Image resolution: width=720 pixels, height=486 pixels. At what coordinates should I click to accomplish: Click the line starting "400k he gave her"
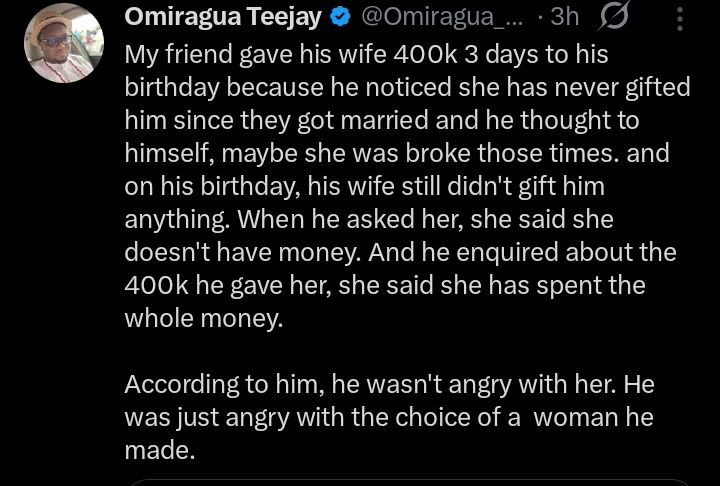tap(385, 285)
